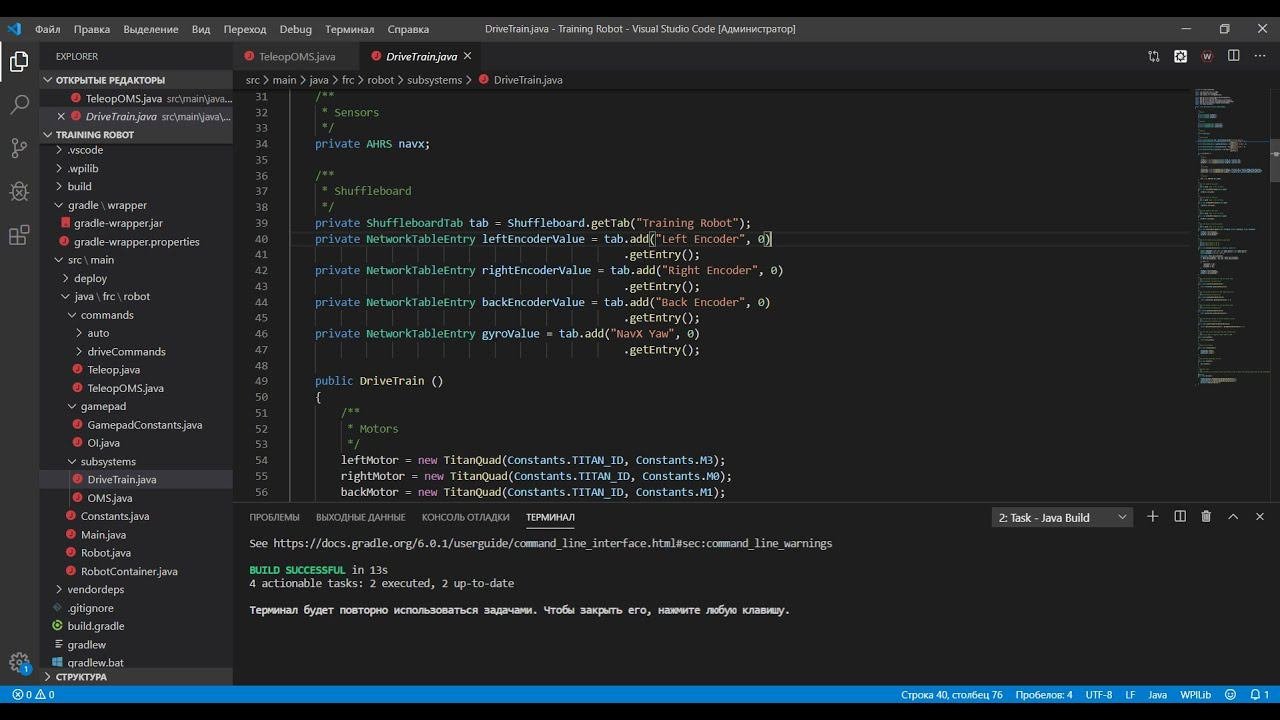Screen dimensions: 1280x720
Task: Open the Source Control view
Action: coord(19,148)
